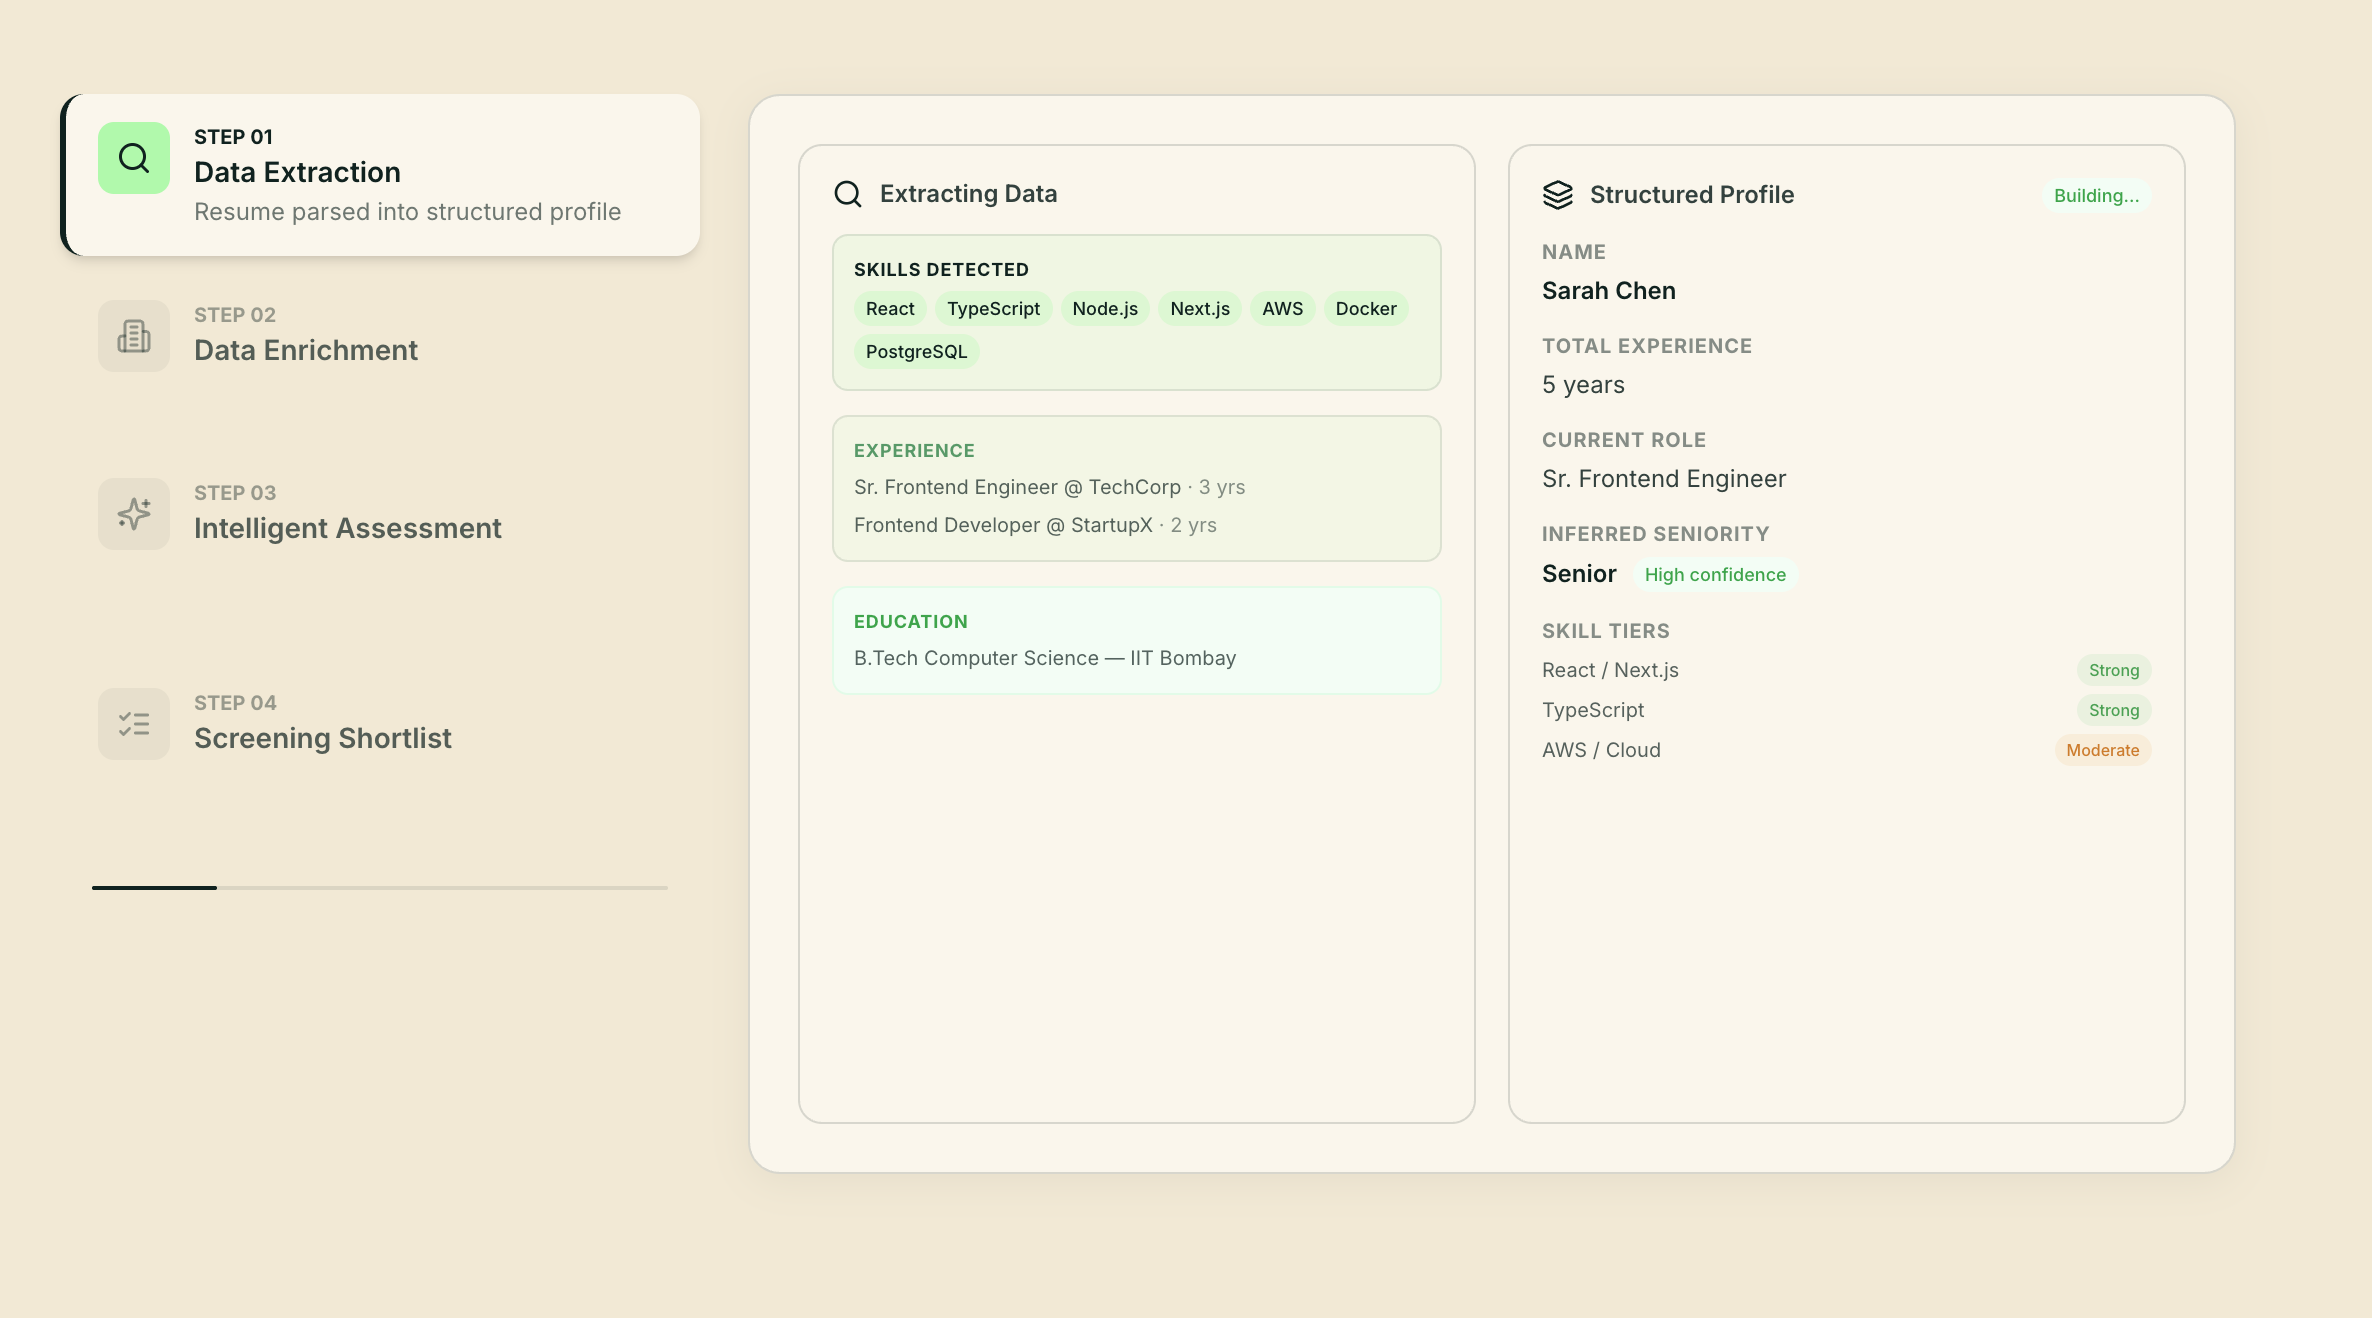2372x1318 pixels.
Task: Click the search icon beside Extracting Data
Action: [848, 194]
